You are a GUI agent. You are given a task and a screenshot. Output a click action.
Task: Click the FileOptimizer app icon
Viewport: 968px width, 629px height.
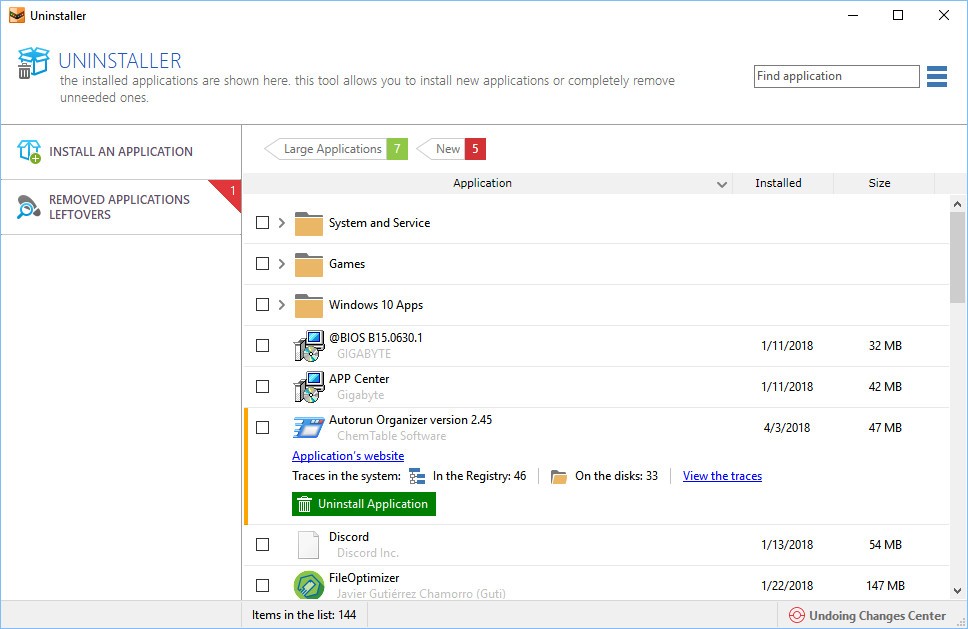tap(308, 585)
